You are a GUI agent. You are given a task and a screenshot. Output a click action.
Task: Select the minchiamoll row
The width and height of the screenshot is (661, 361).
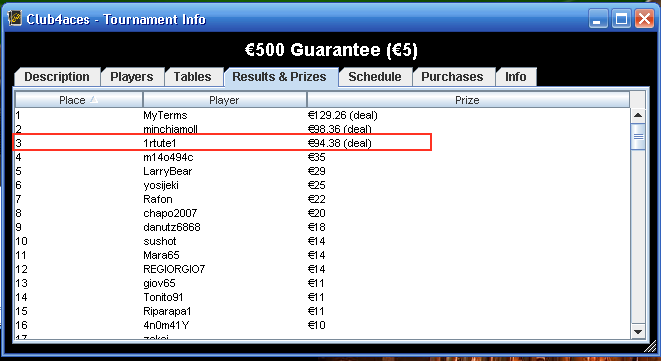point(322,129)
